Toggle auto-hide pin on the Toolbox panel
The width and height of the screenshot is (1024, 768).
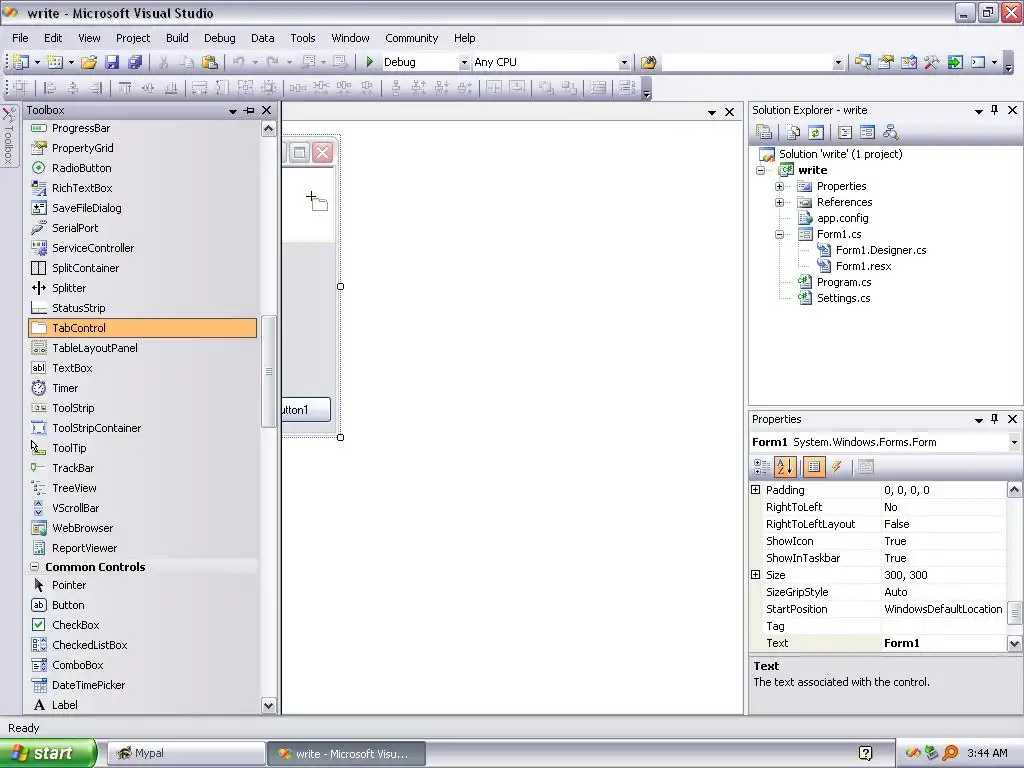tap(249, 110)
